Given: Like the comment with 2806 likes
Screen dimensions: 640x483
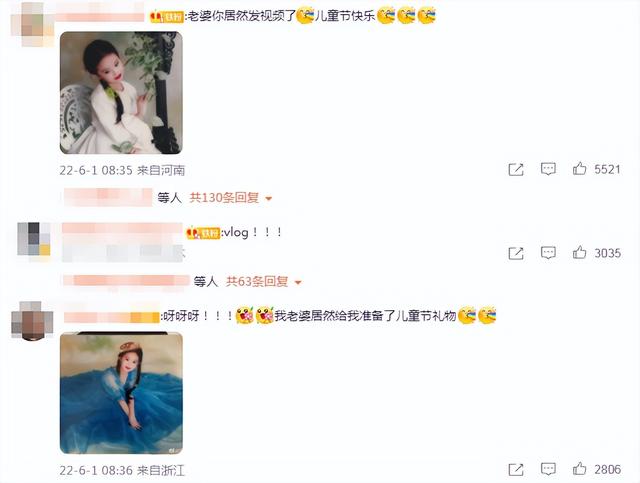Looking at the screenshot, I should pyautogui.click(x=579, y=469).
